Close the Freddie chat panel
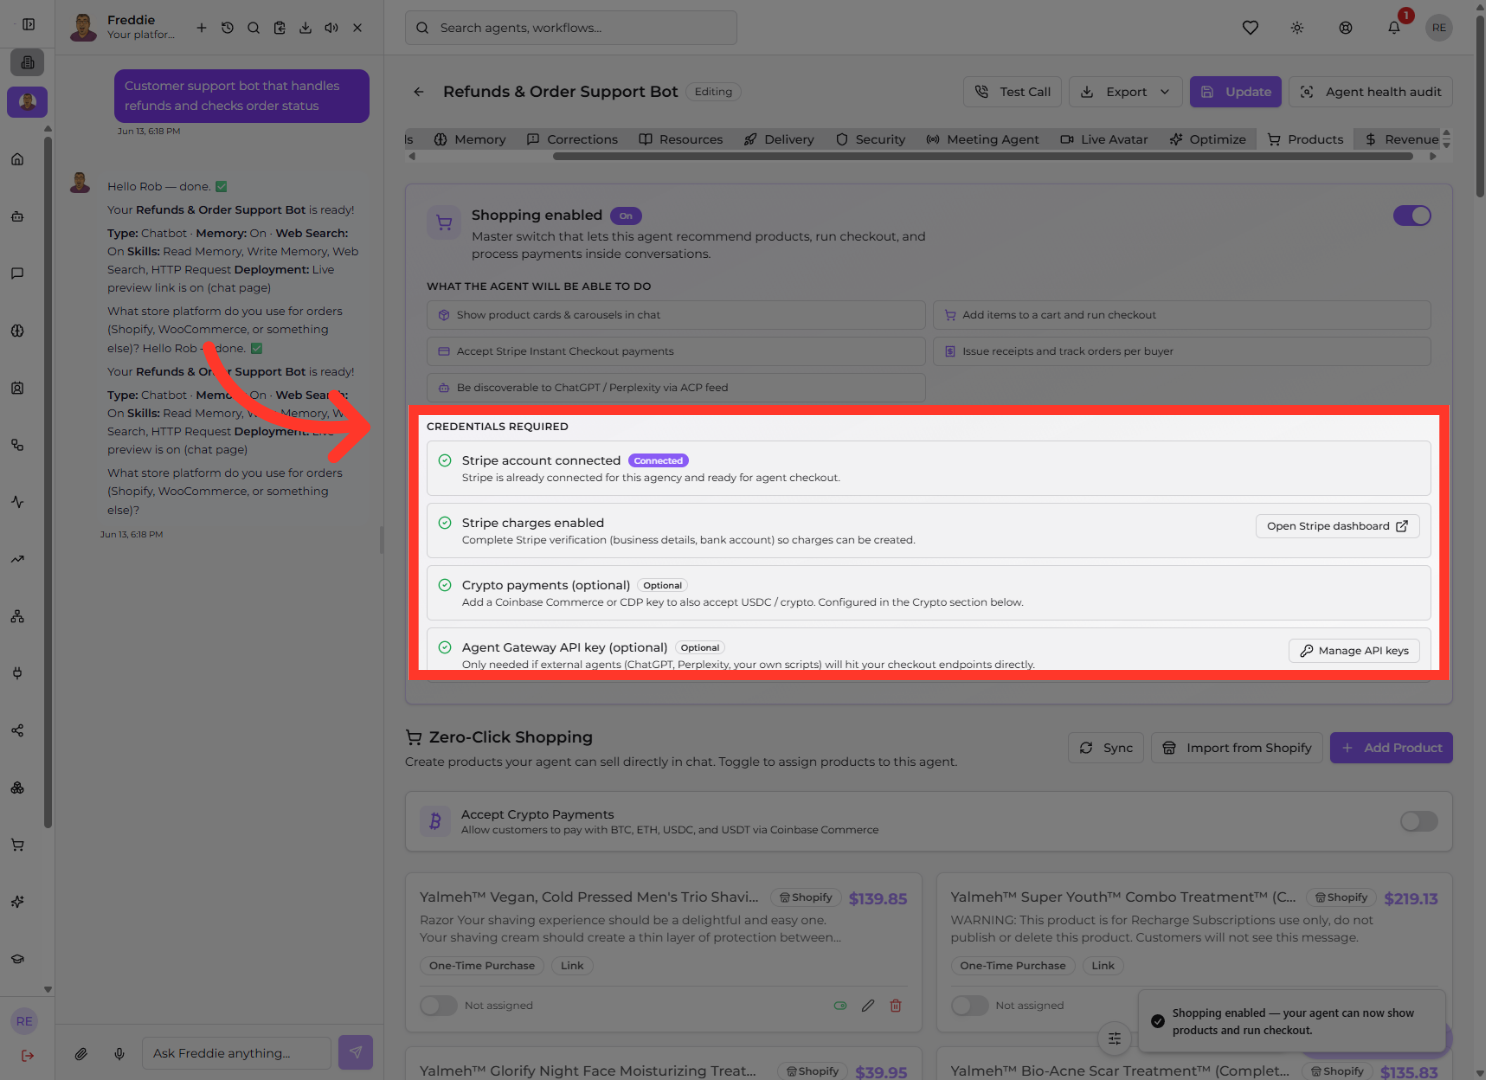 357,28
